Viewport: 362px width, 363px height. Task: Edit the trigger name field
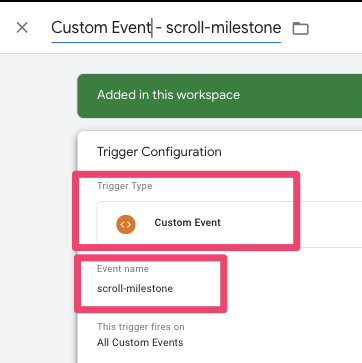coord(166,28)
